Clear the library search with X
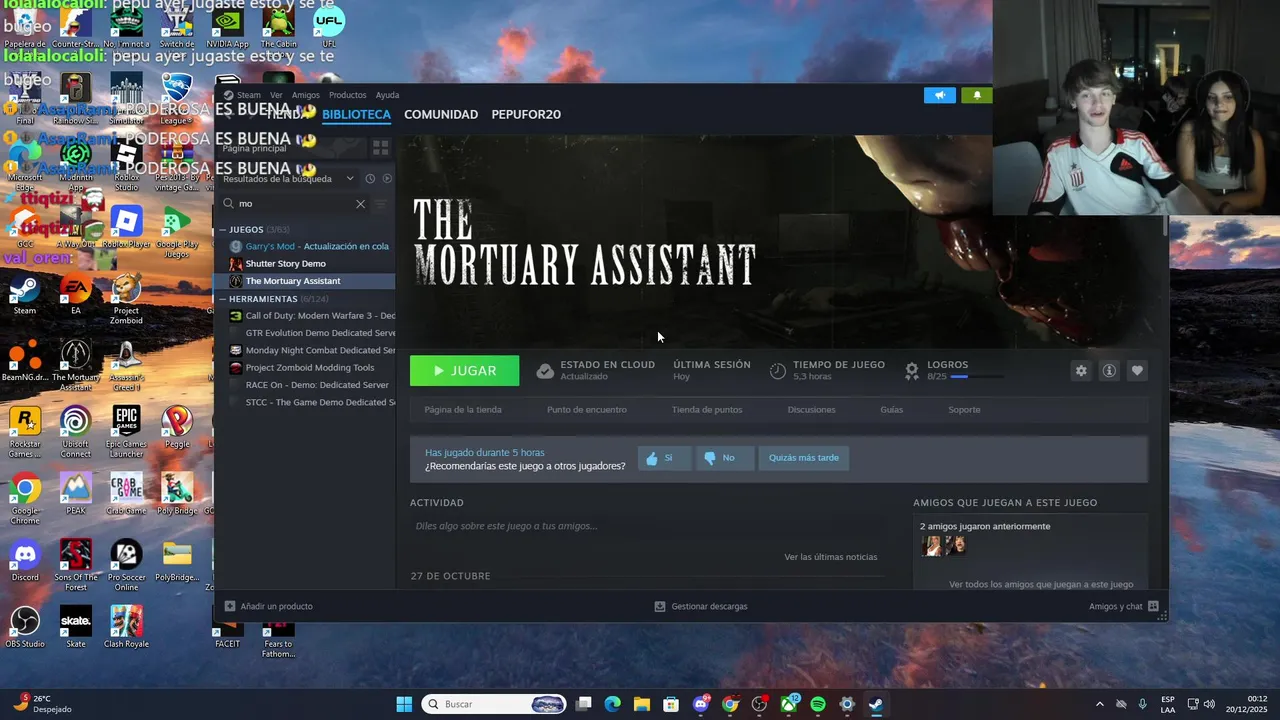The width and height of the screenshot is (1280, 720). [361, 204]
